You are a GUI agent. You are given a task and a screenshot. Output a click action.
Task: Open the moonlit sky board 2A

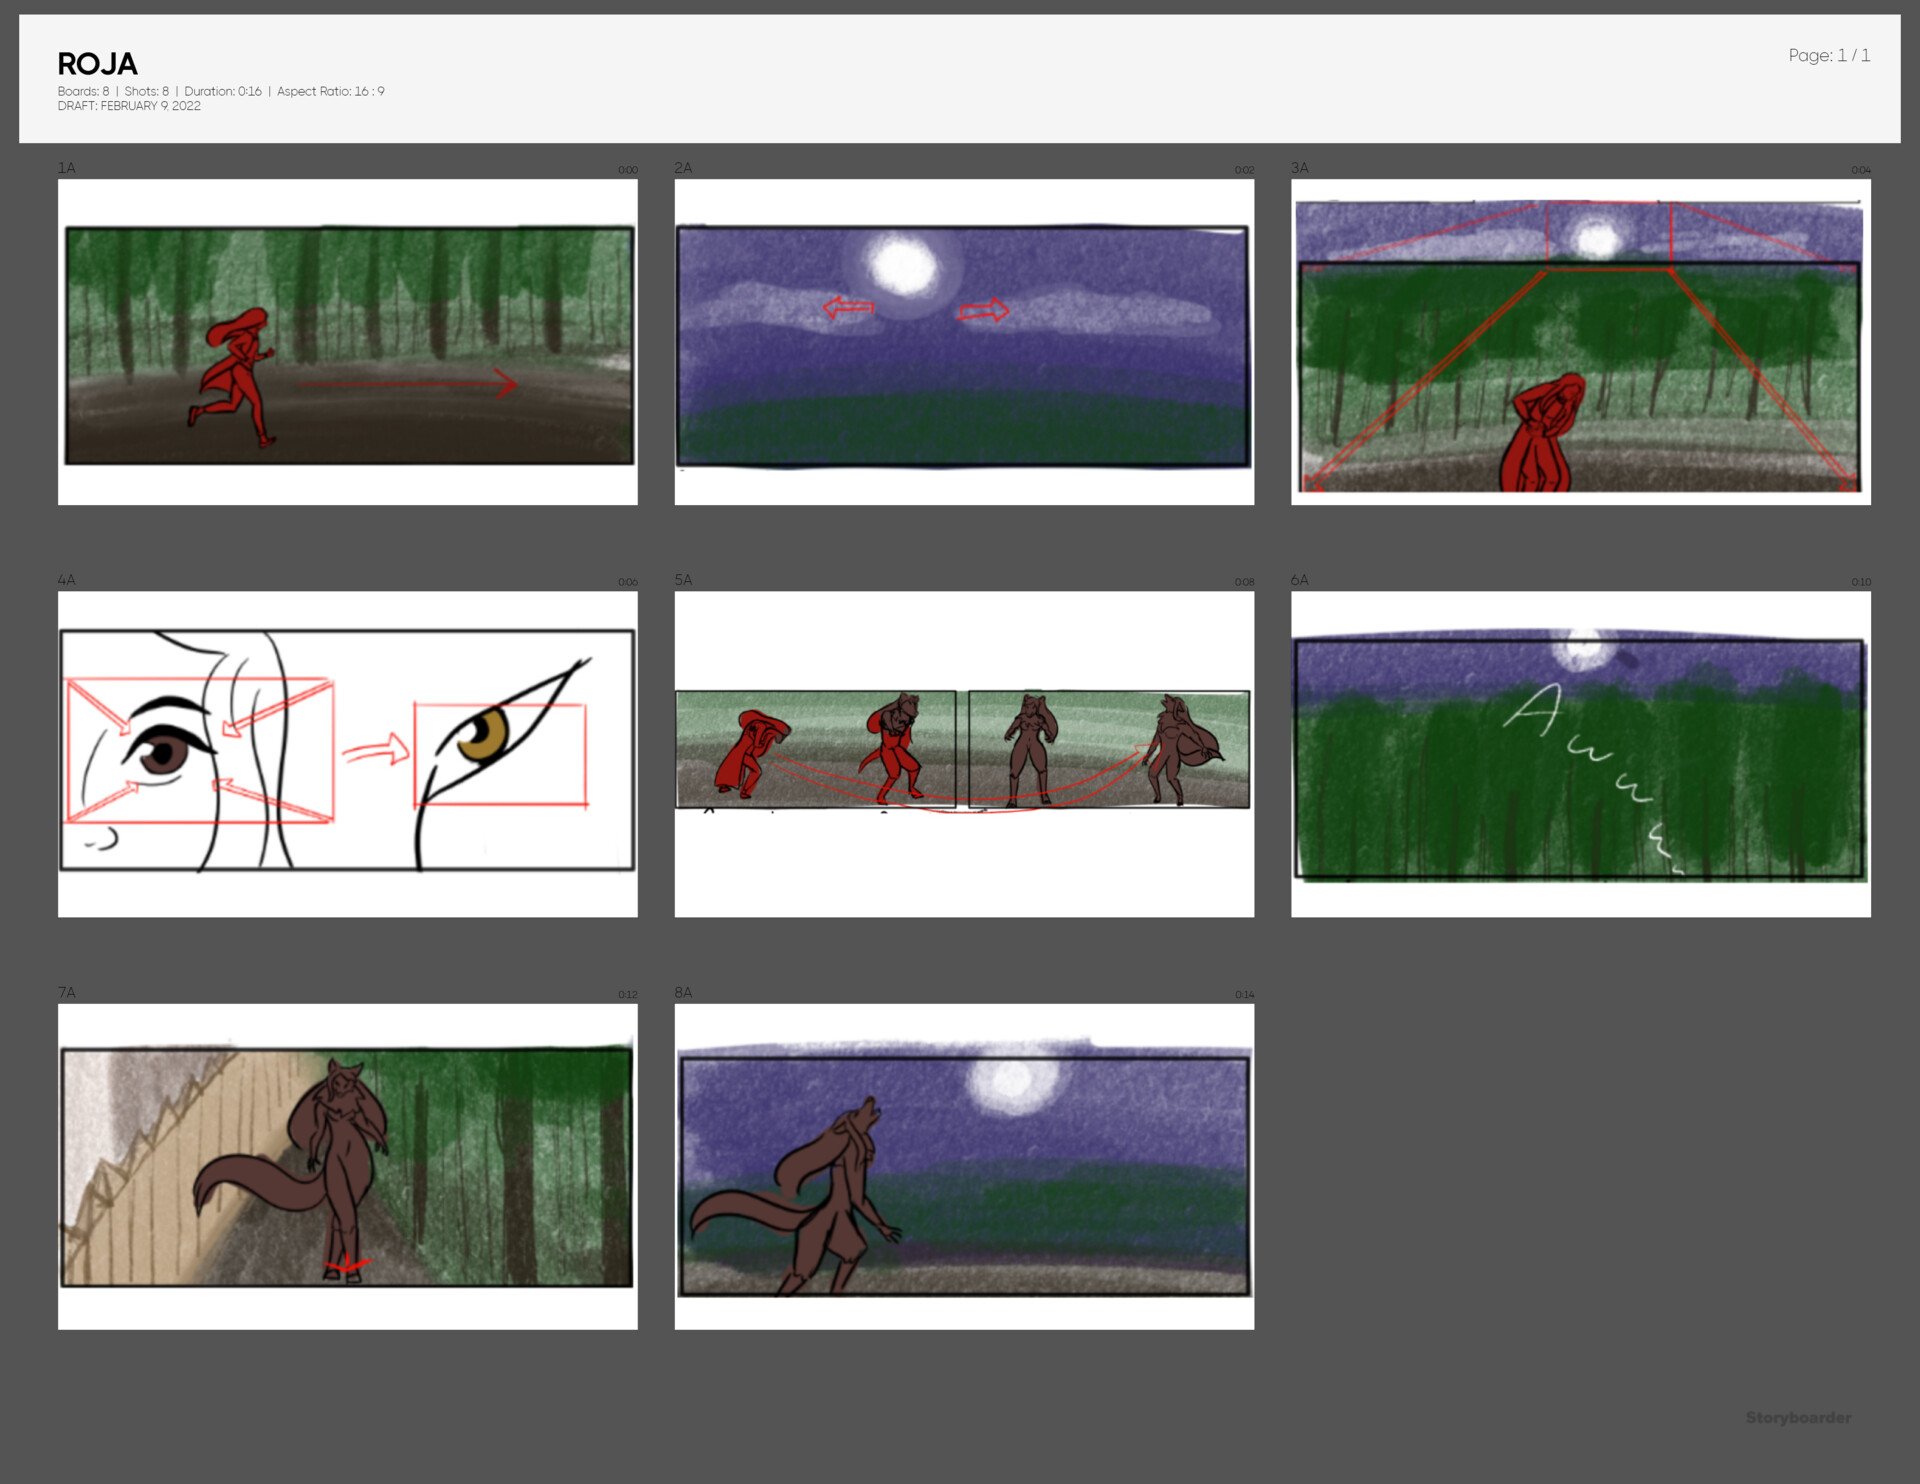[x=963, y=345]
